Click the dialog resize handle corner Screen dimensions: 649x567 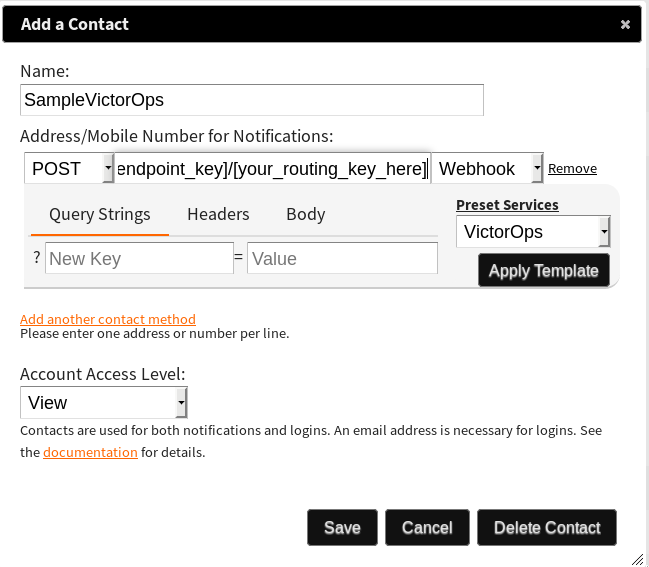(638, 559)
